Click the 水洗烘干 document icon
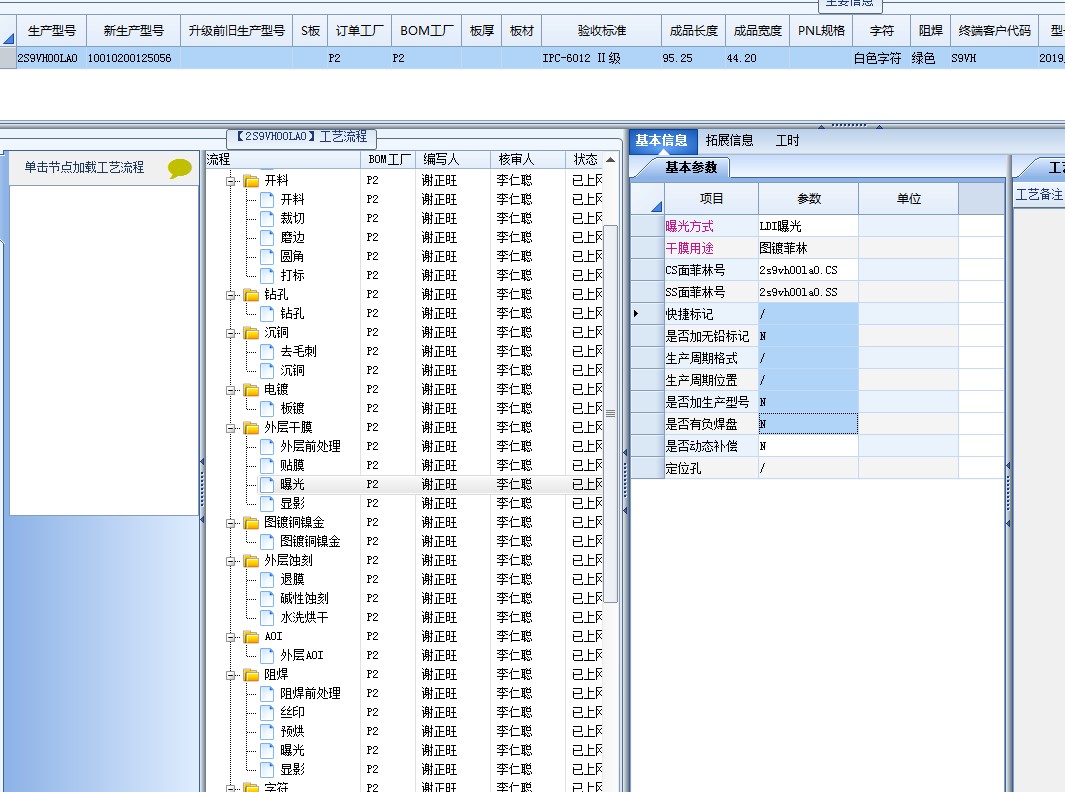Image resolution: width=1065 pixels, height=792 pixels. point(268,617)
